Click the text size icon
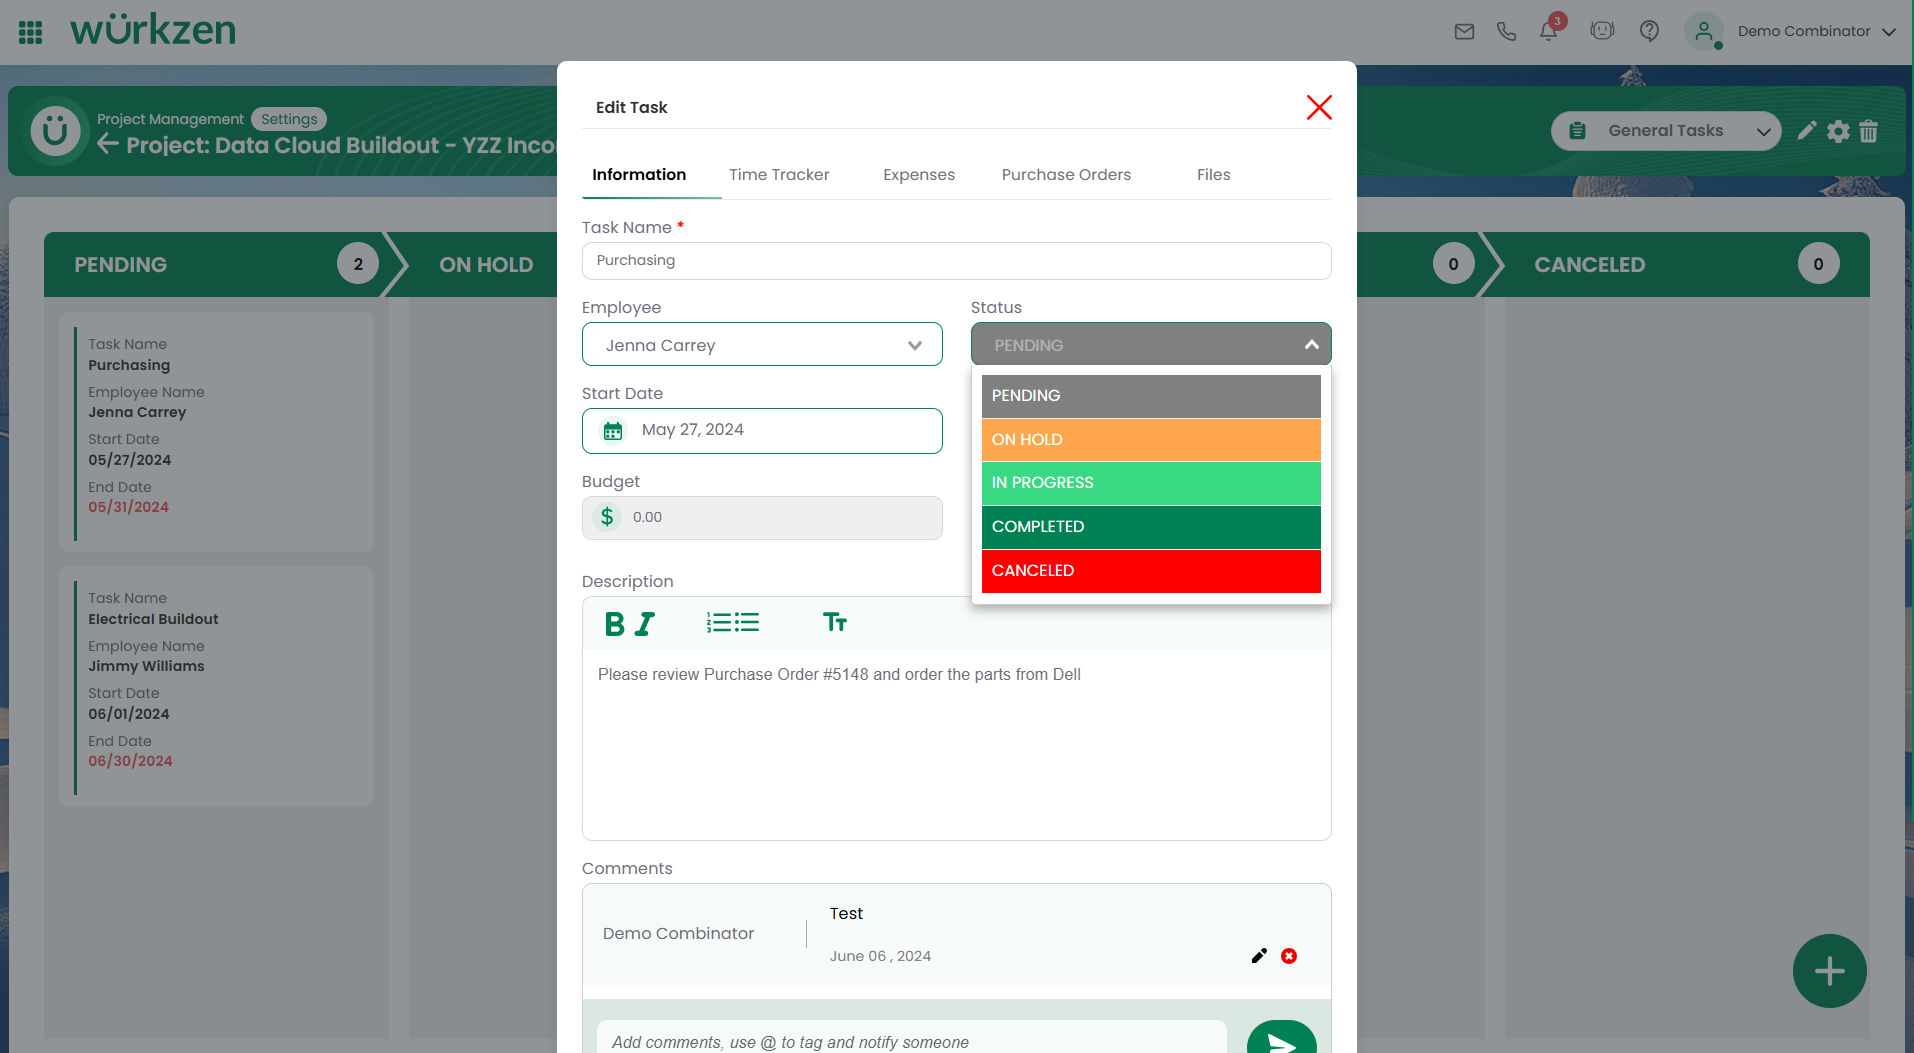The width and height of the screenshot is (1914, 1053). [x=834, y=623]
